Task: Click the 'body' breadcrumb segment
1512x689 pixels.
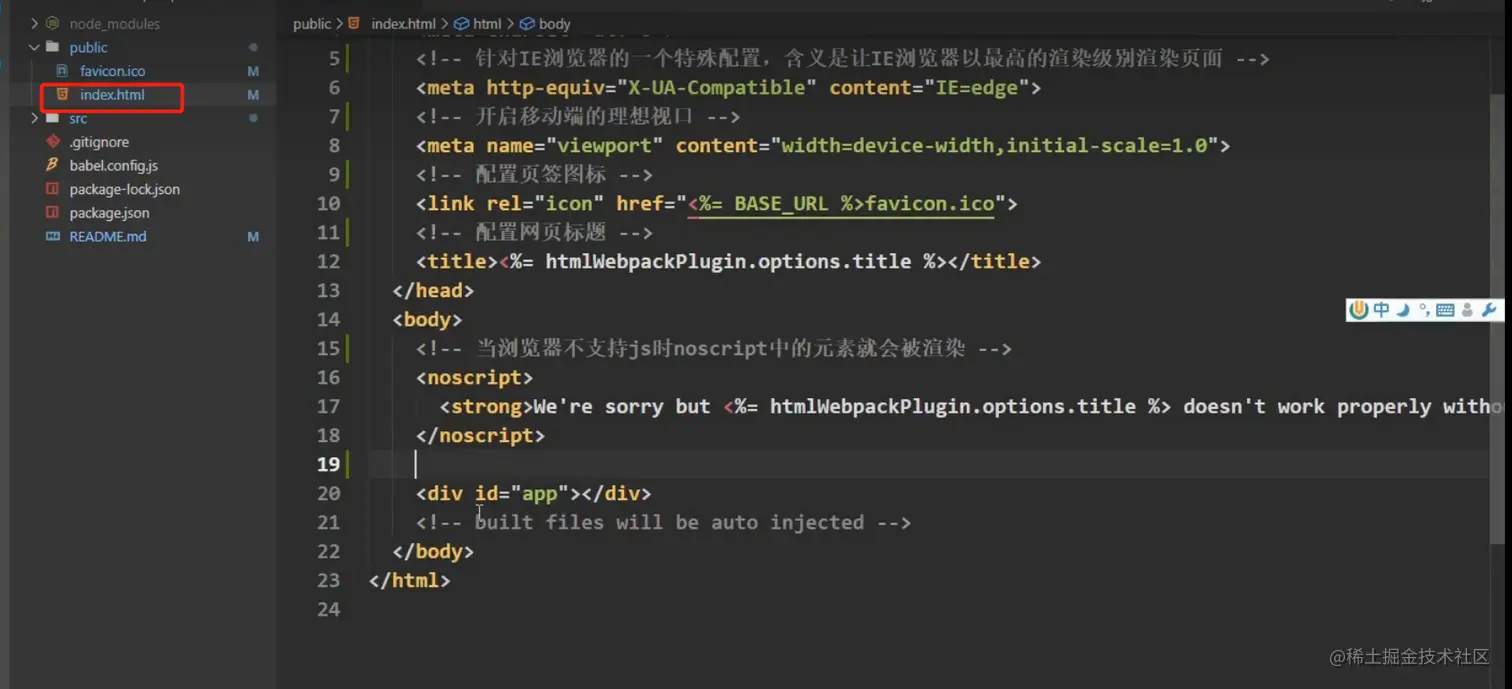Action: point(554,24)
